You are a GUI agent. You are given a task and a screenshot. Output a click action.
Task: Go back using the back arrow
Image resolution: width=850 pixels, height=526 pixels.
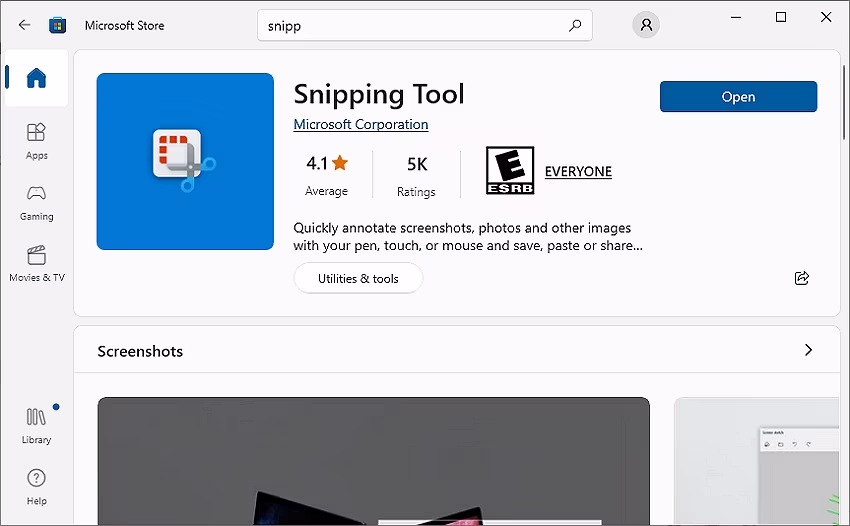coord(24,25)
